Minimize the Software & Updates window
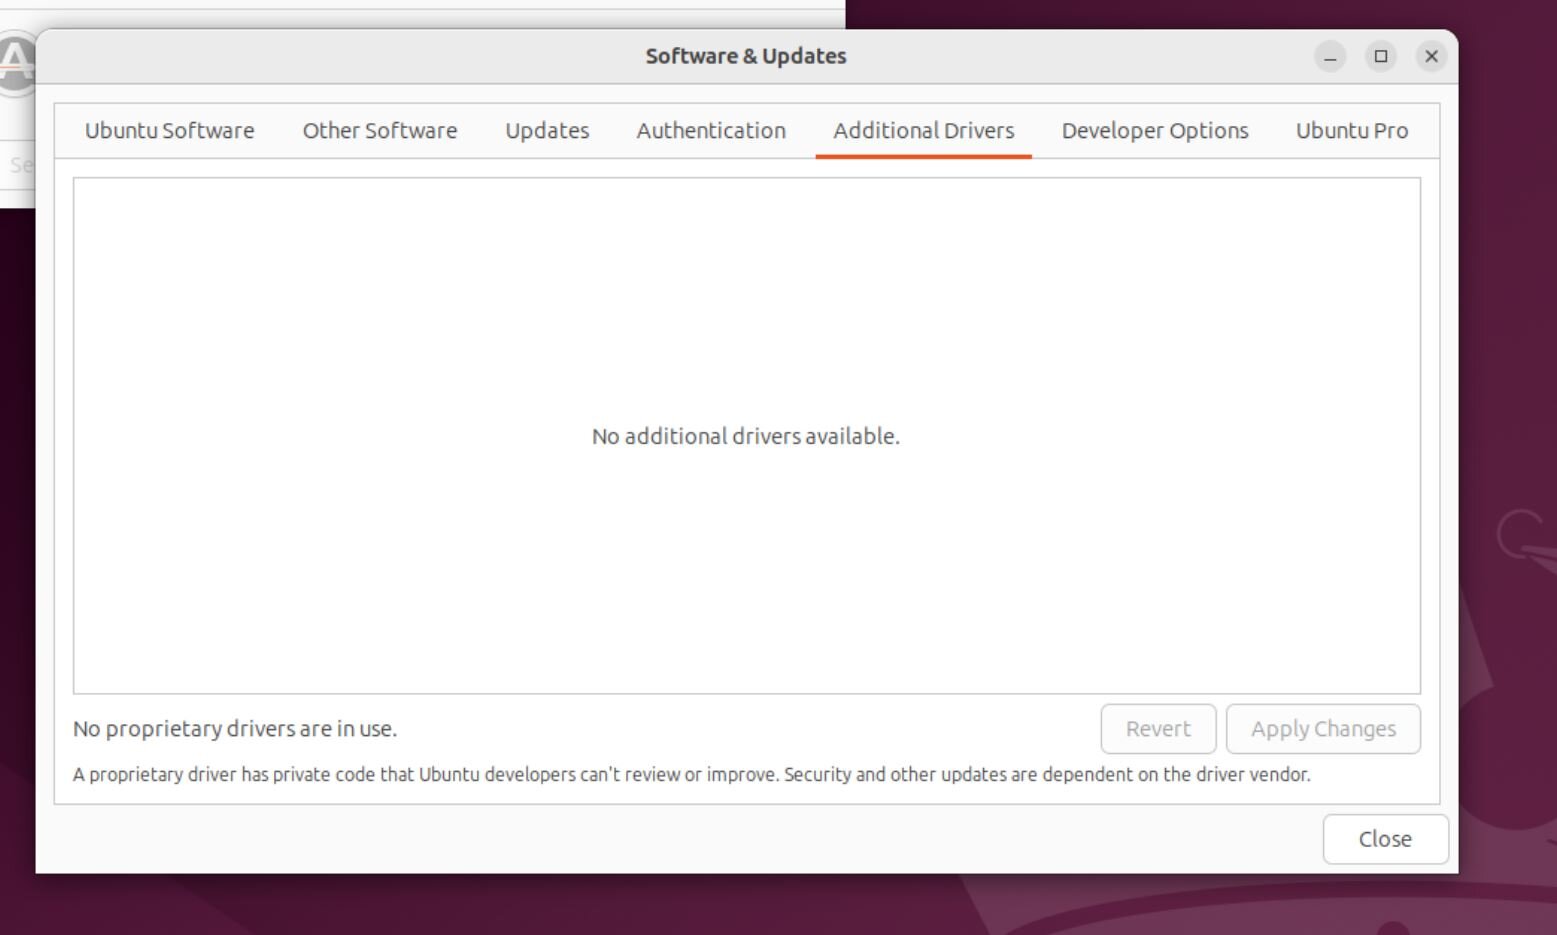Image resolution: width=1557 pixels, height=935 pixels. tap(1330, 57)
